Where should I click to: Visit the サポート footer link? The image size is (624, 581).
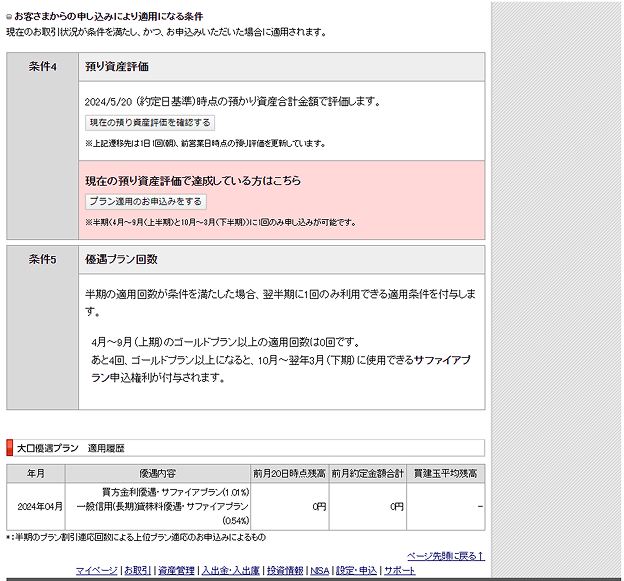[x=399, y=570]
